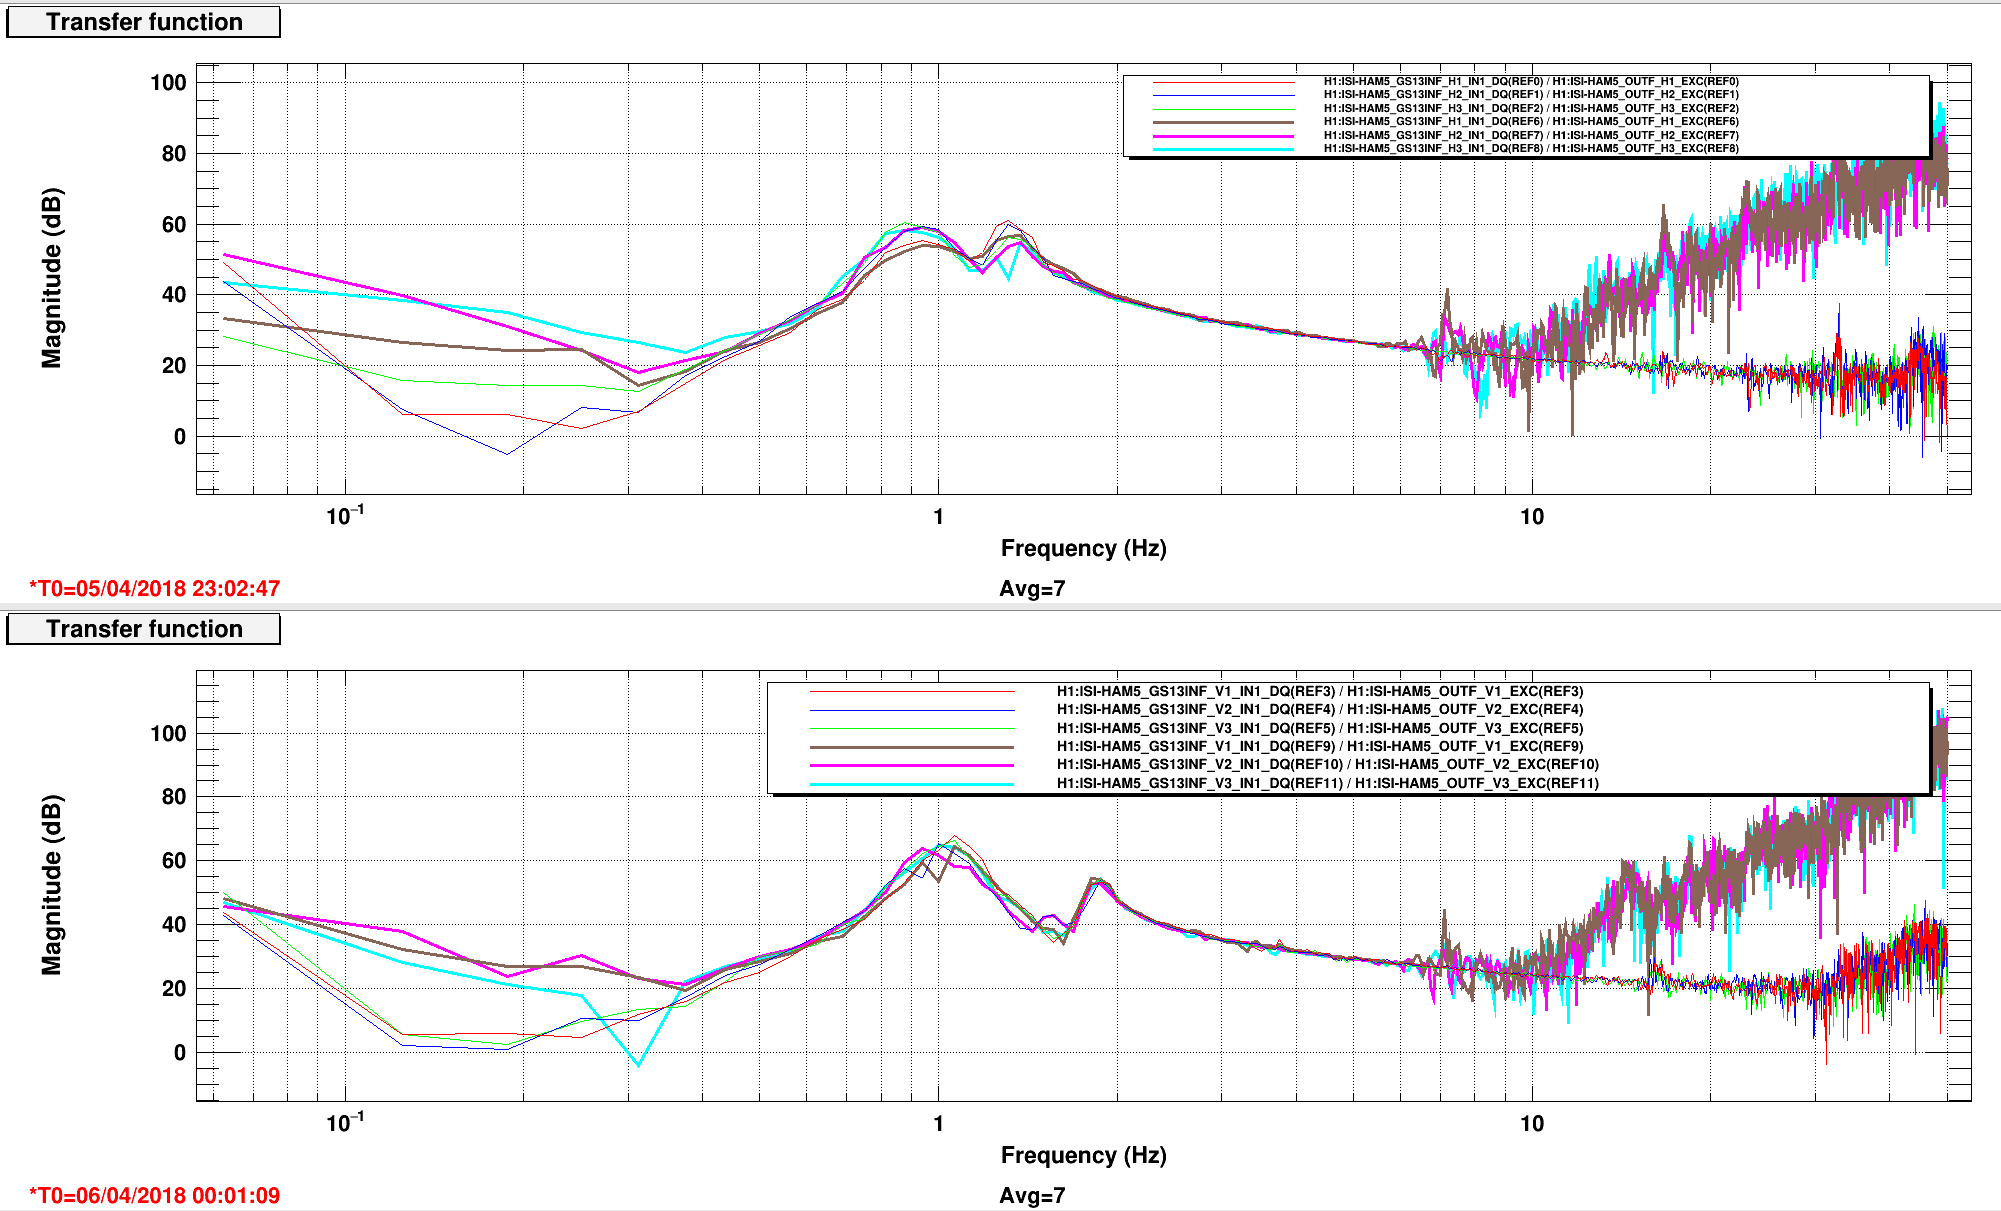
Task: Select the H3_IN1_DQ(REF2) legend entry text
Action: pos(1531,108)
